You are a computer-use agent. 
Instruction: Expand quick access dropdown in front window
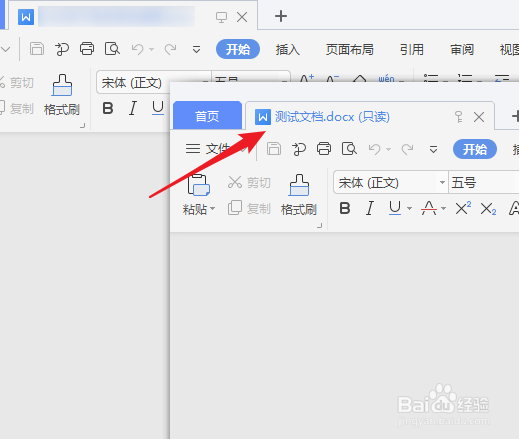433,150
